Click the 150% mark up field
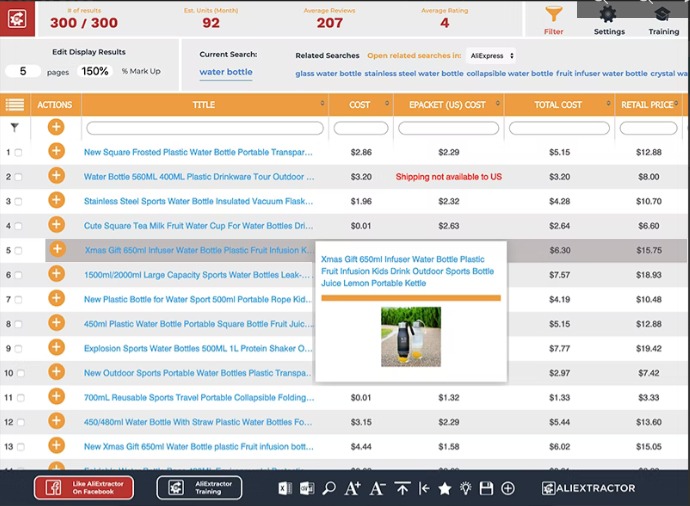 tap(95, 71)
